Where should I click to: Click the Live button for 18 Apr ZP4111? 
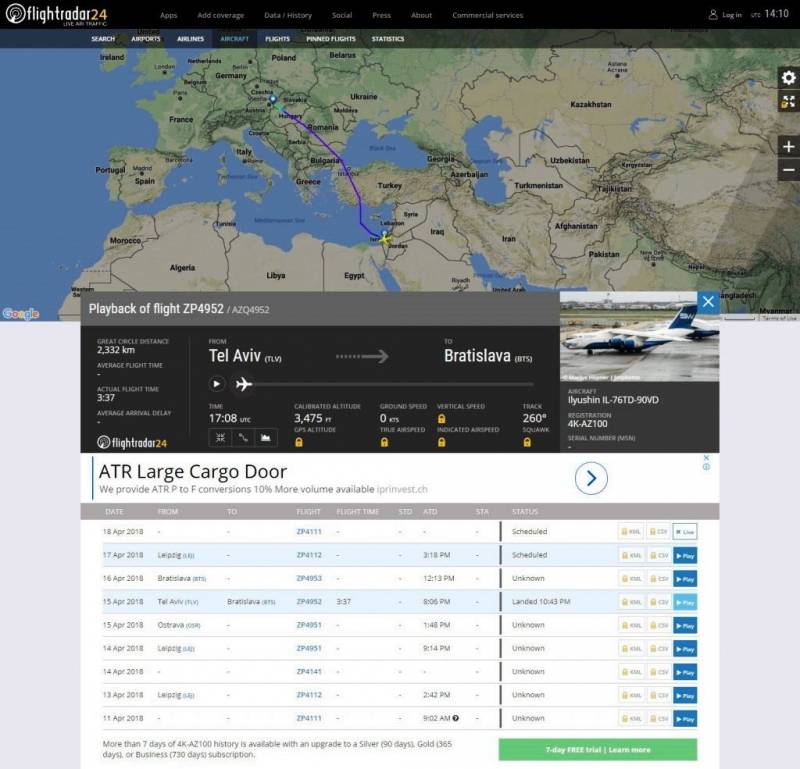pos(685,532)
